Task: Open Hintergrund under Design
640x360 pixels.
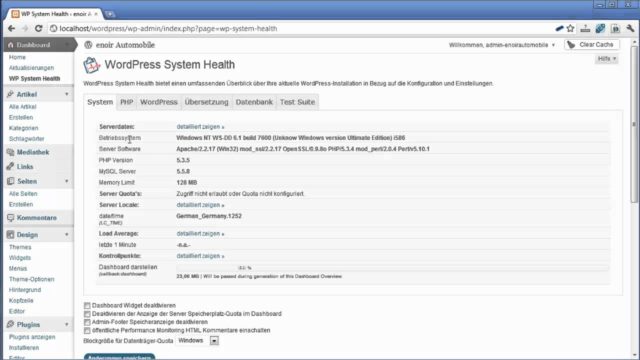Action: (x=25, y=290)
